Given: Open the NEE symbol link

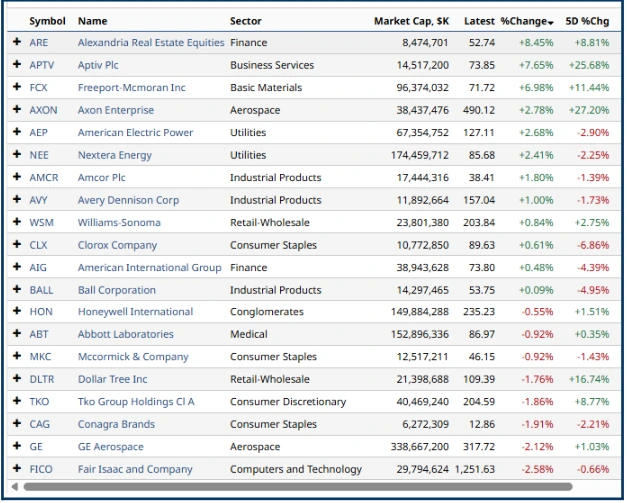Looking at the screenshot, I should [x=39, y=155].
